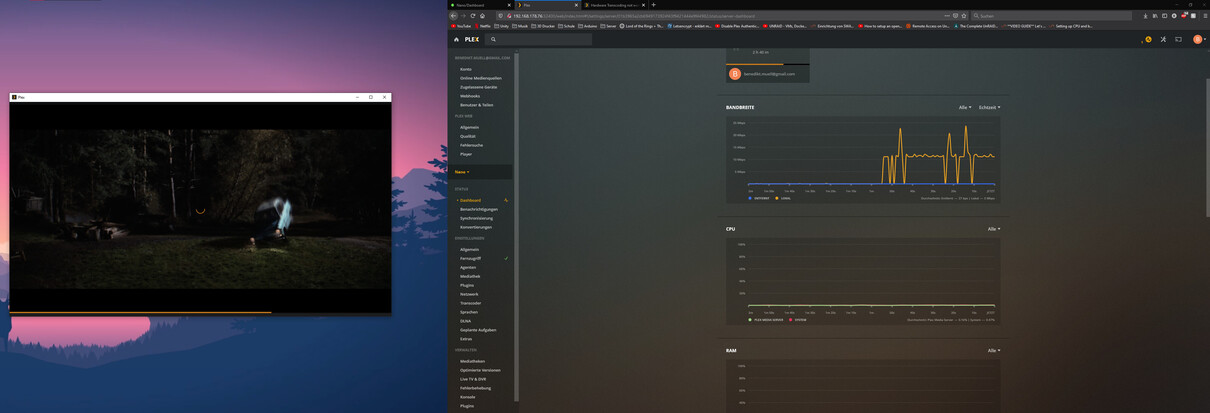Screen dimensions: 1210x413
Task: Open Konvertierungen in sidebar
Action: [x=476, y=227]
